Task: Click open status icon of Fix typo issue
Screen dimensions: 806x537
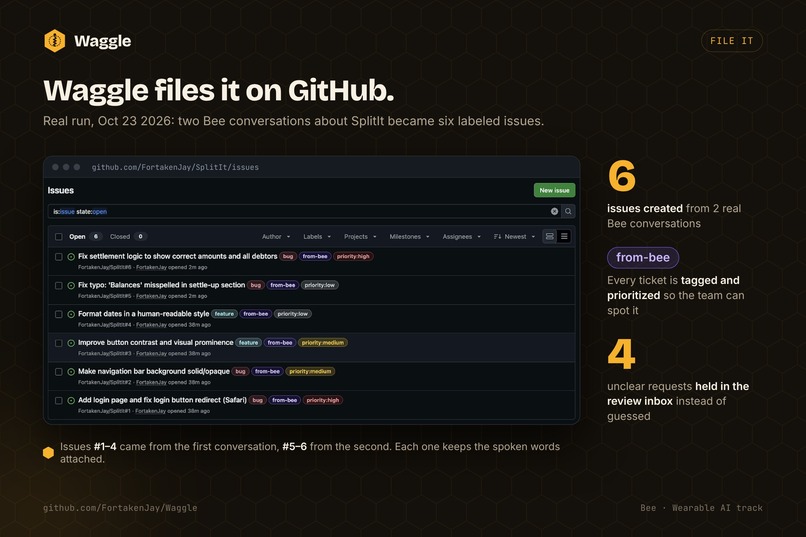Action: 71,285
